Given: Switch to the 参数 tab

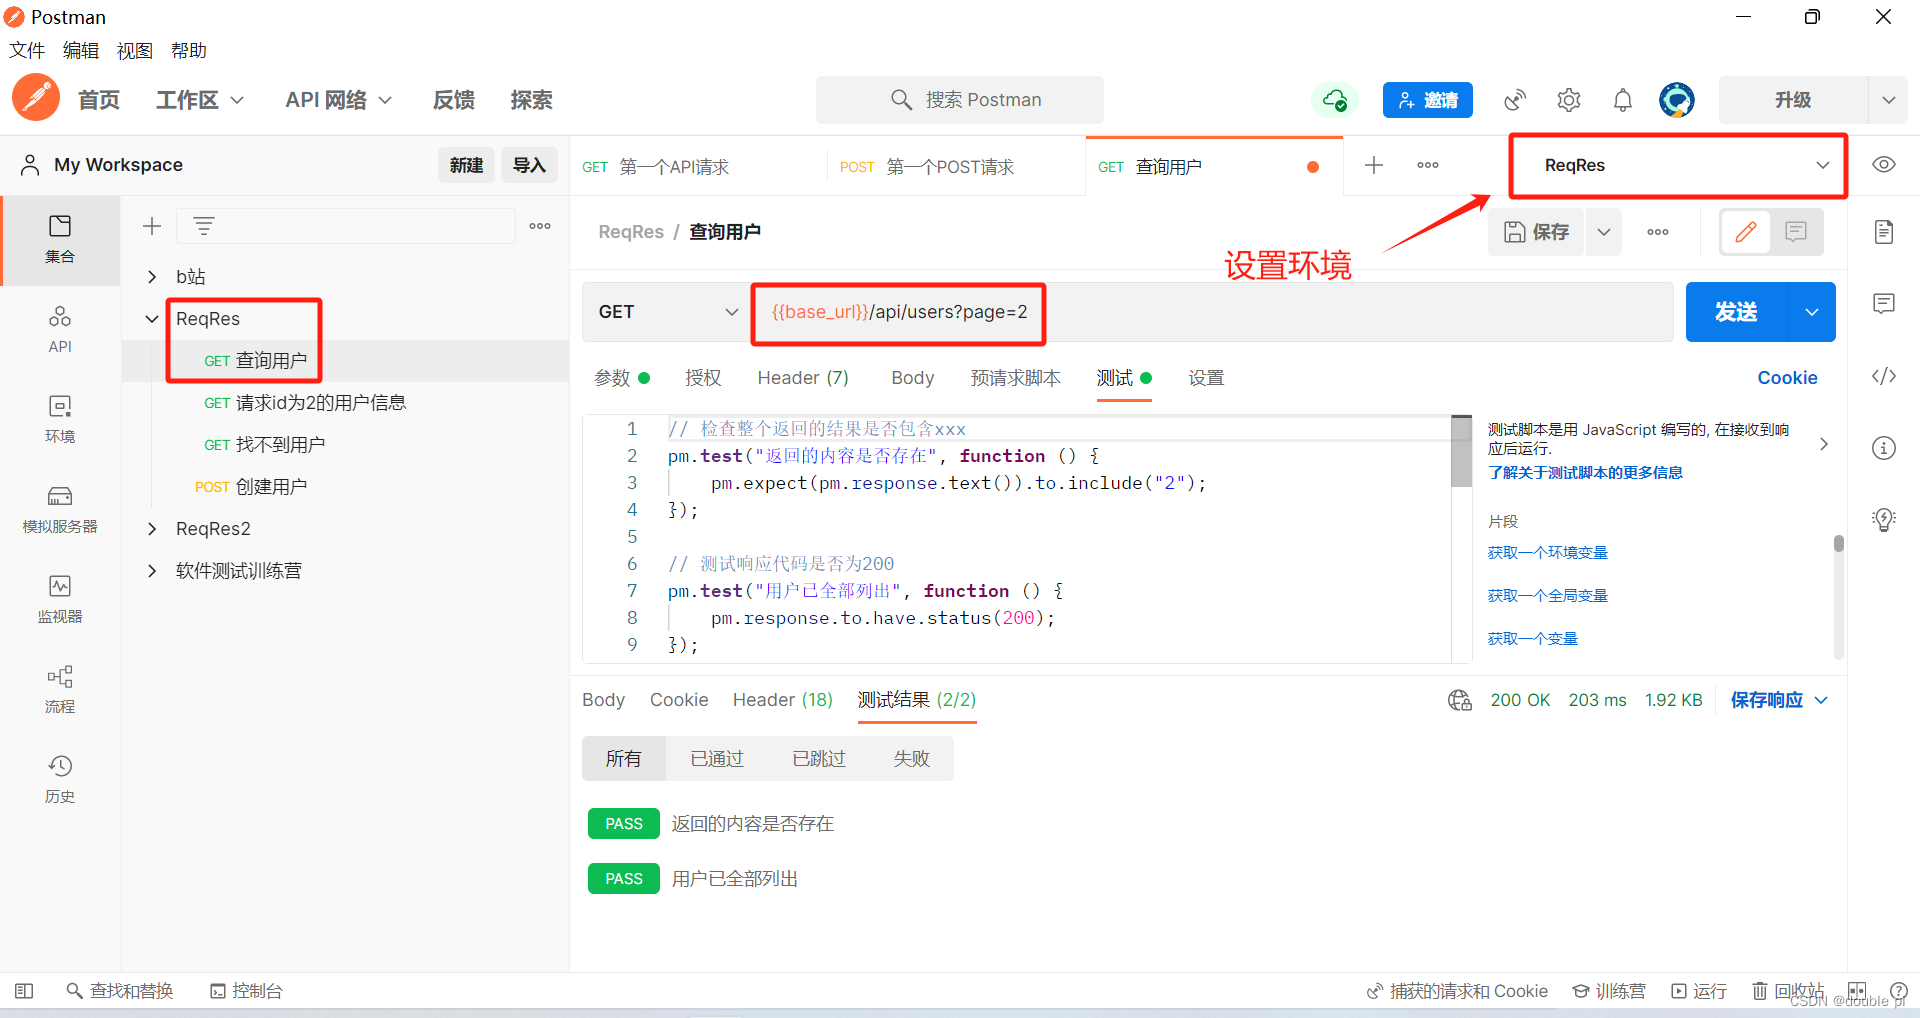Looking at the screenshot, I should click(x=621, y=378).
